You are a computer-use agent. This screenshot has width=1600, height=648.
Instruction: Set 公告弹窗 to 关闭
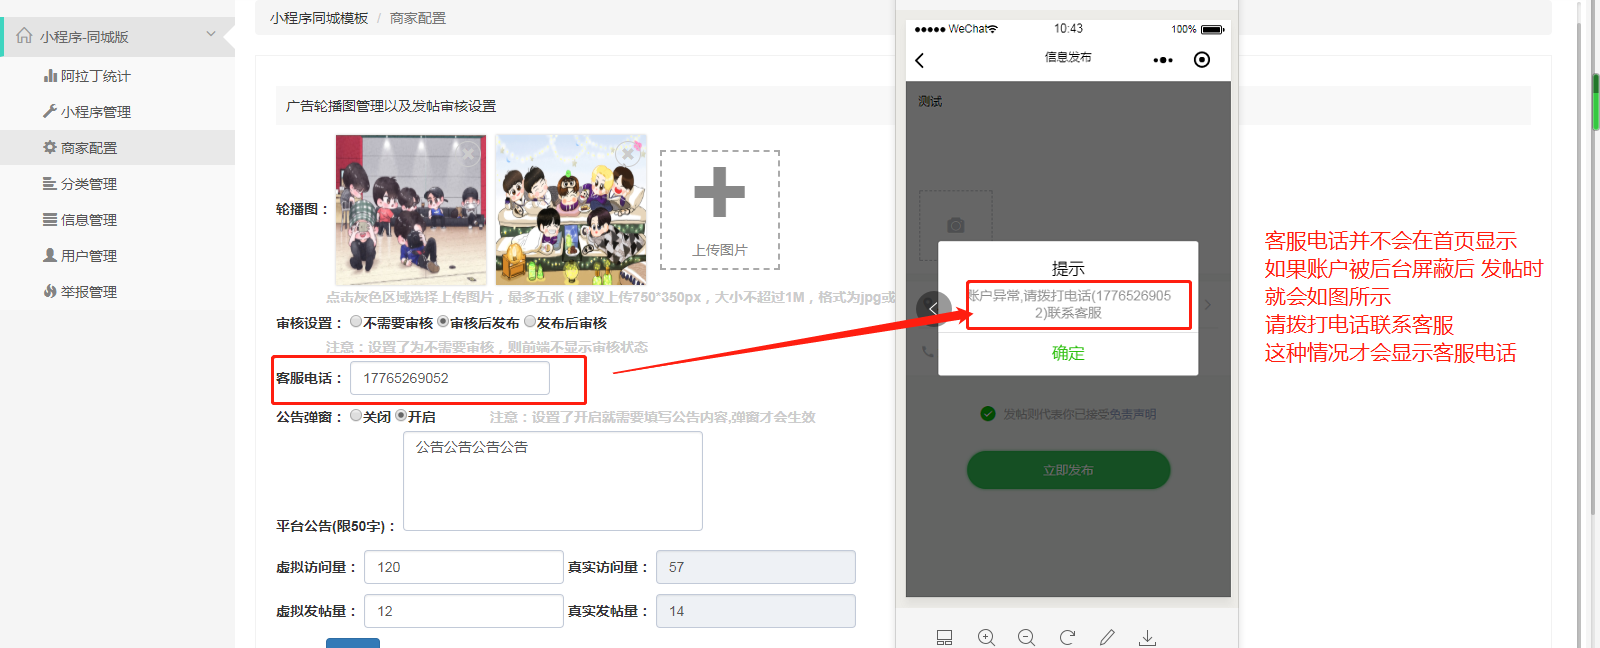point(356,416)
